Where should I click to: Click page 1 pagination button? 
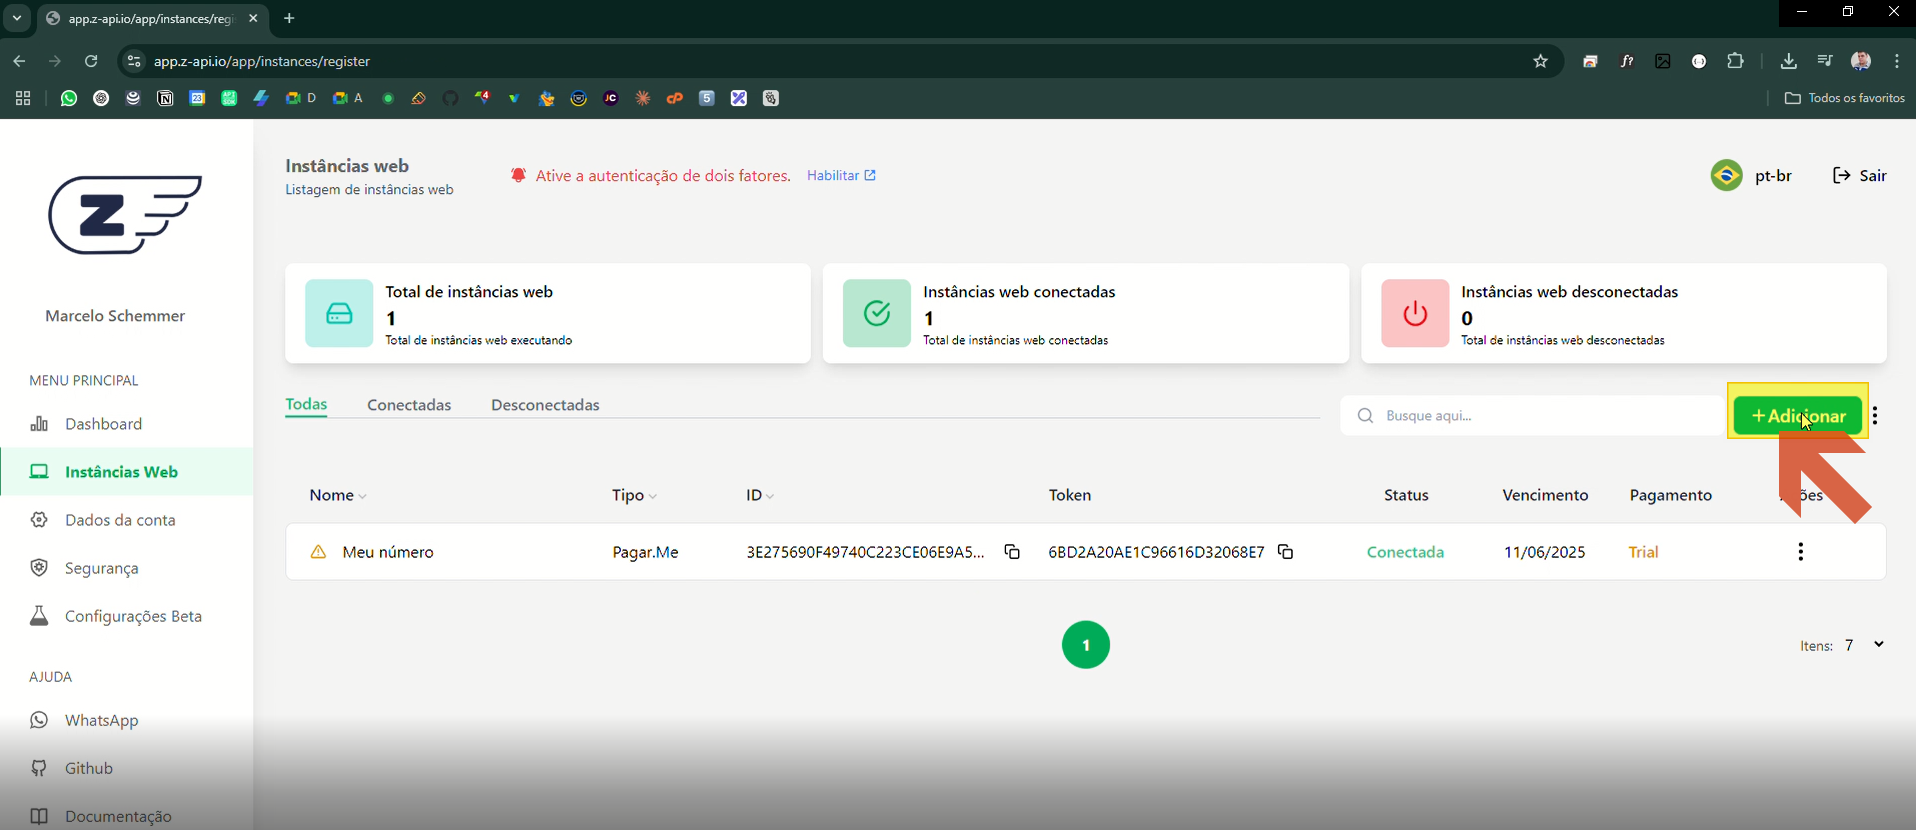[1086, 645]
